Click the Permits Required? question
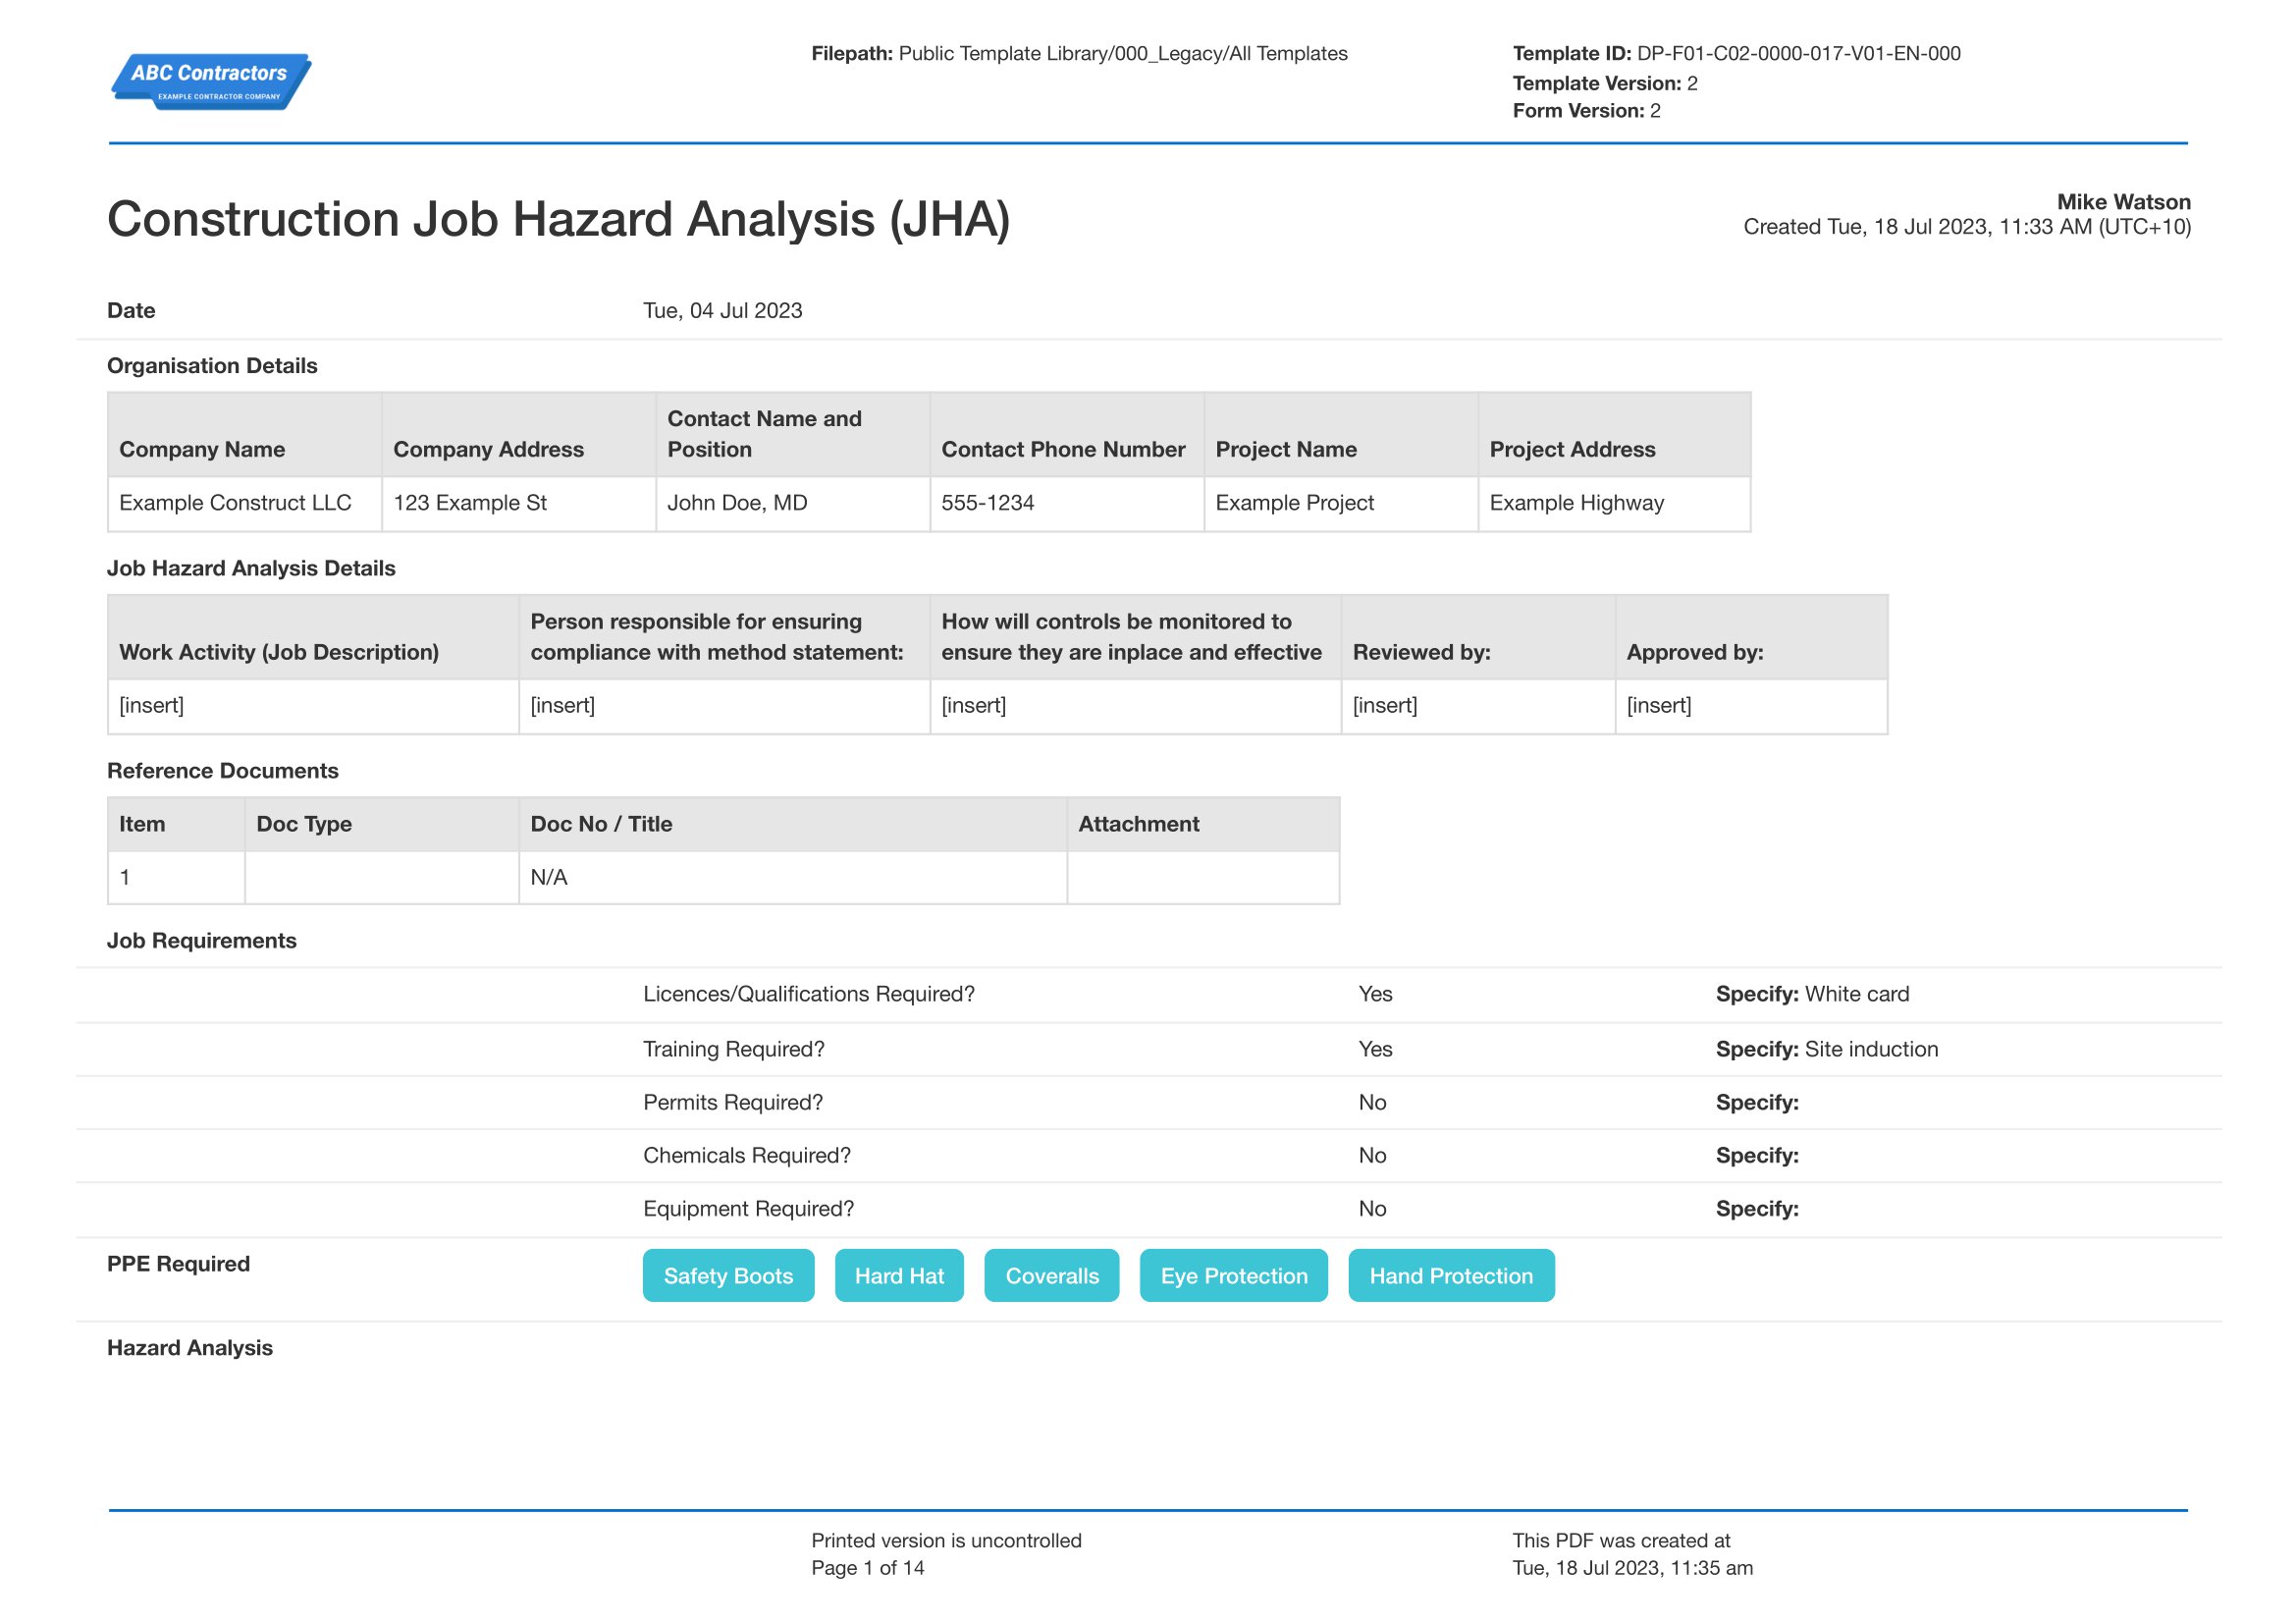This screenshot has height=1623, width=2296. (x=732, y=1102)
